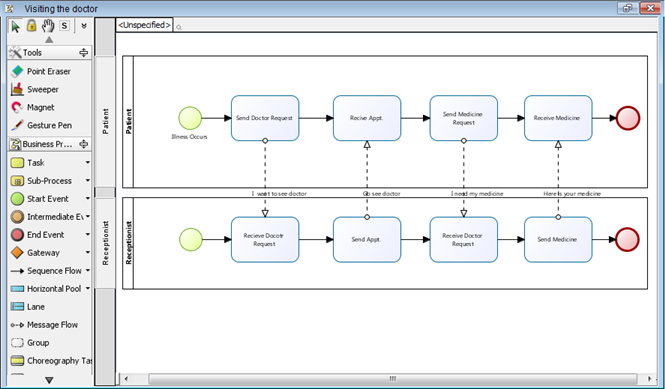
Task: Select the Recieve Docotr Request task
Action: pyautogui.click(x=265, y=240)
